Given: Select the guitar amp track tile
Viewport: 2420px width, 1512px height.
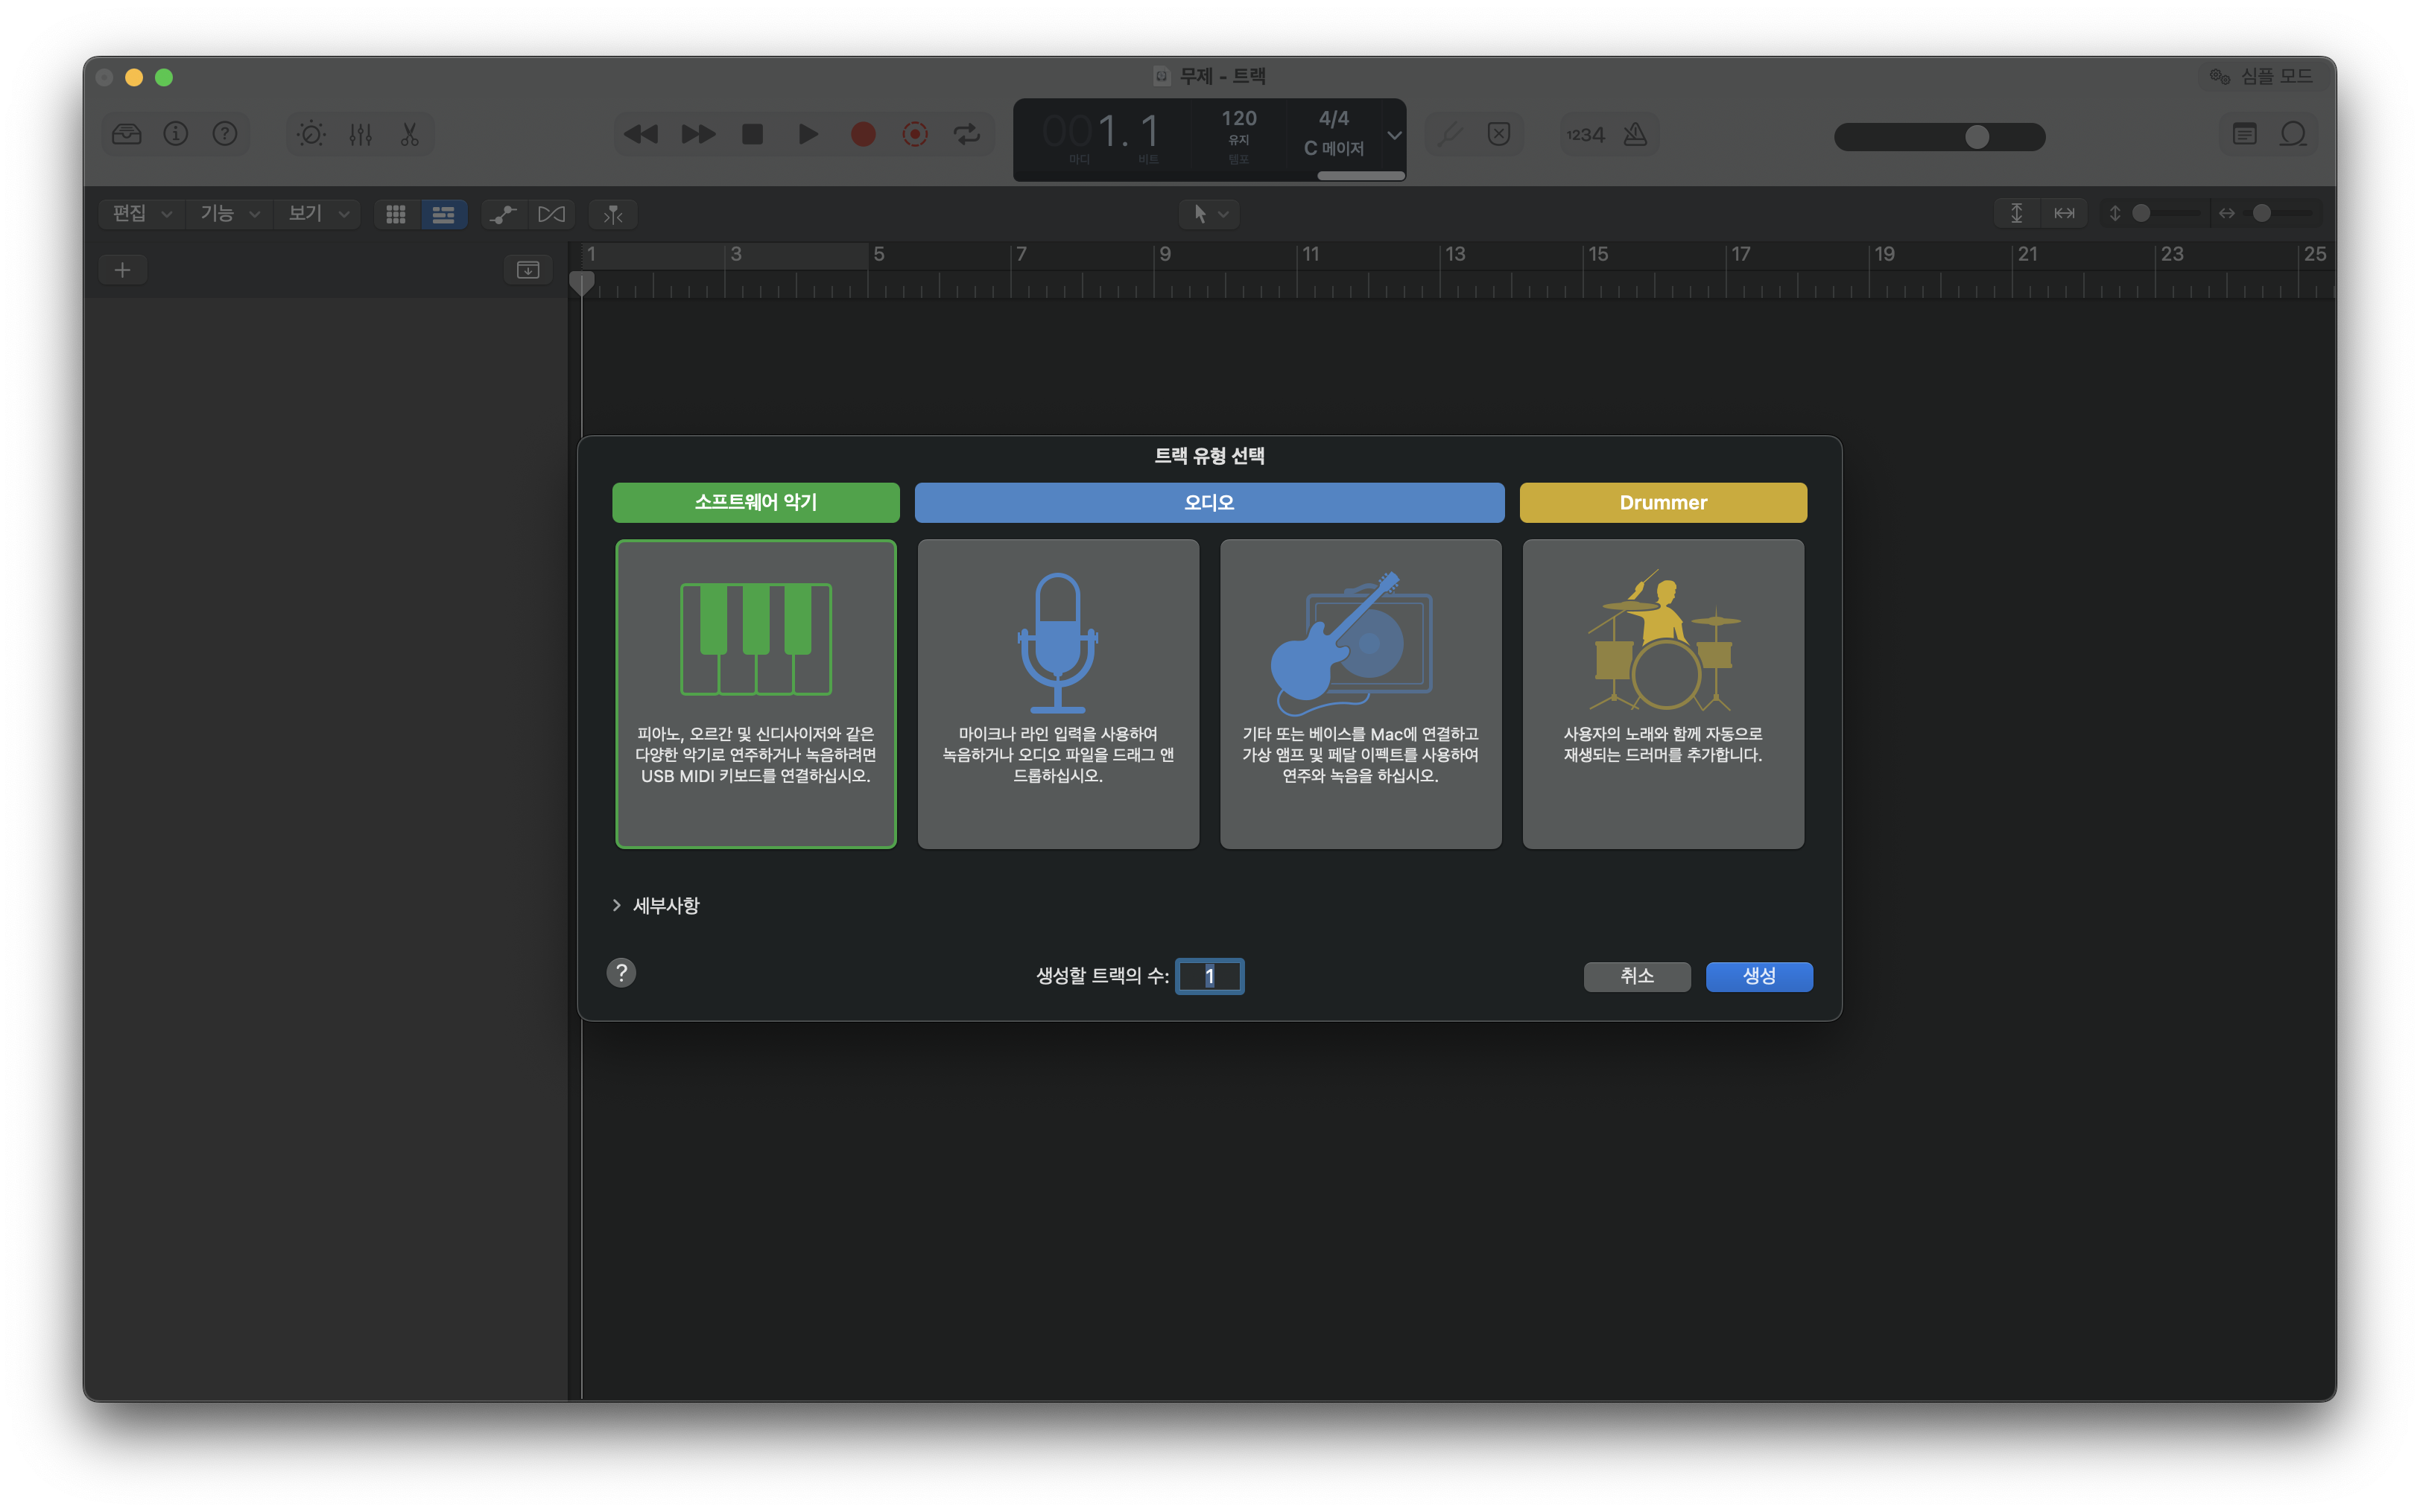Looking at the screenshot, I should [1360, 693].
